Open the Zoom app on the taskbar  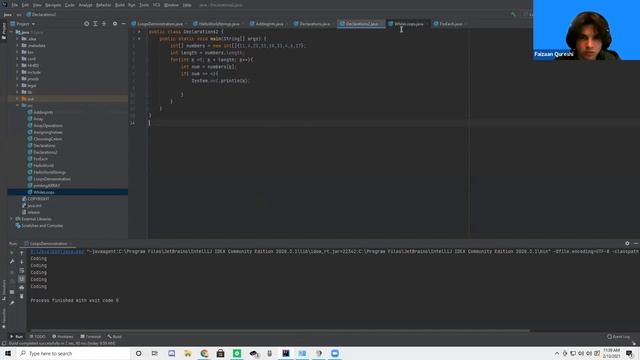click(335, 353)
